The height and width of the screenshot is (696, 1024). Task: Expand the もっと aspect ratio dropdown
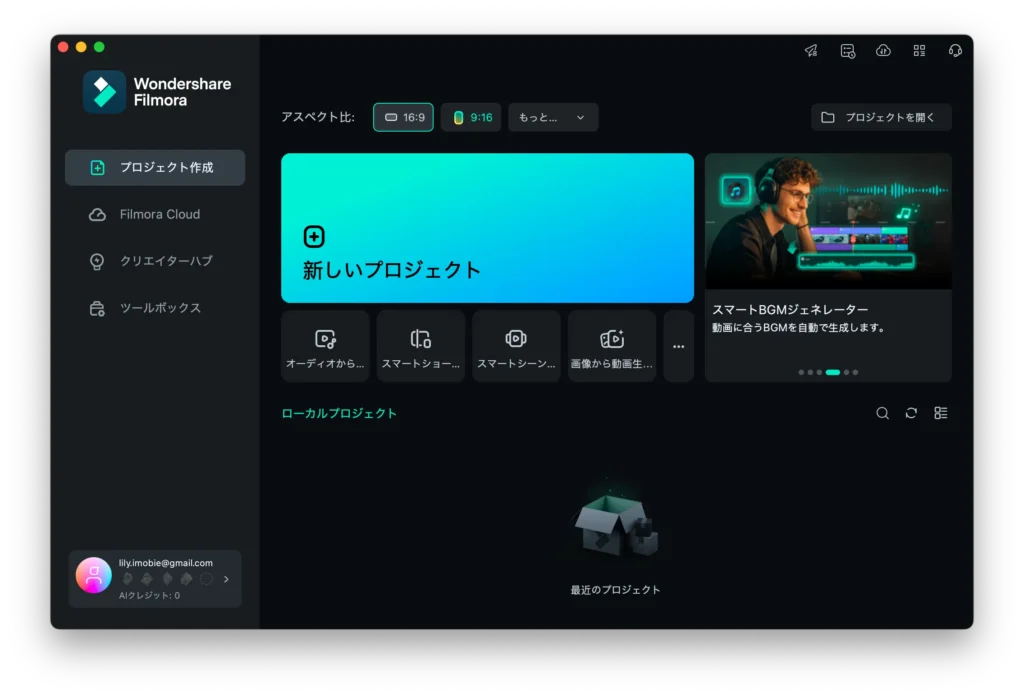[x=553, y=117]
